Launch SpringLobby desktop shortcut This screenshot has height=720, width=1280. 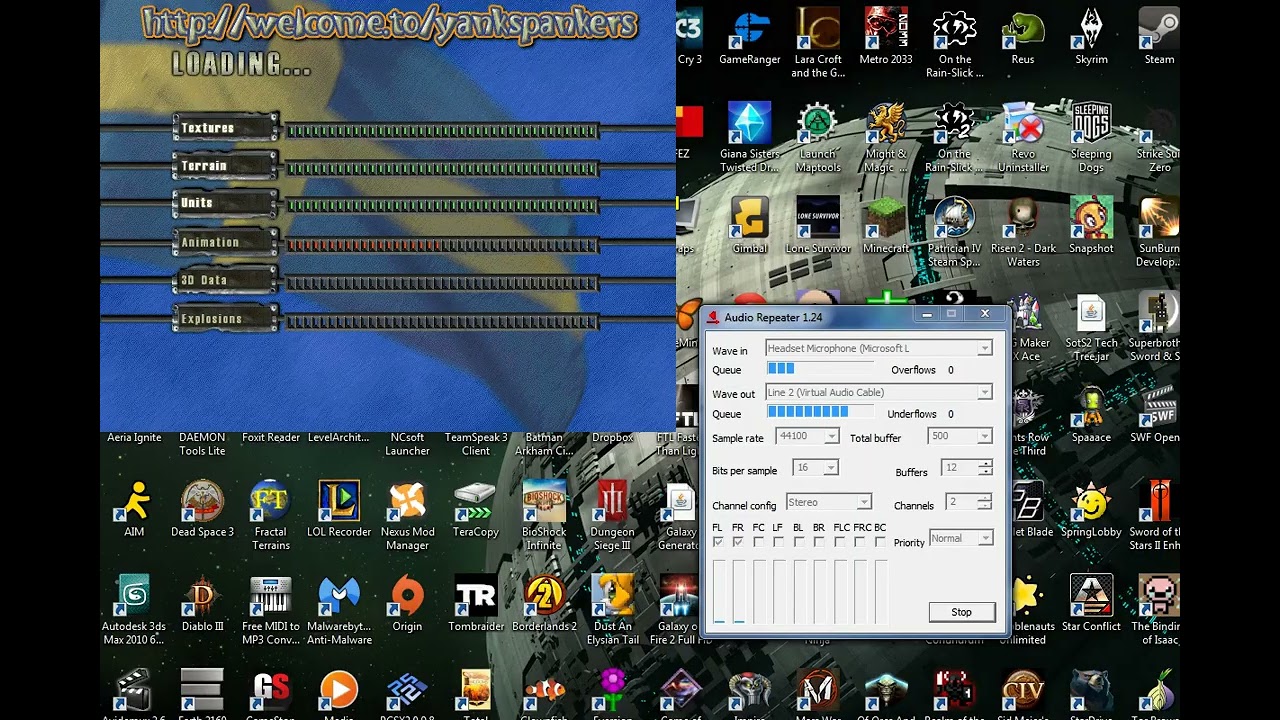tap(1091, 509)
